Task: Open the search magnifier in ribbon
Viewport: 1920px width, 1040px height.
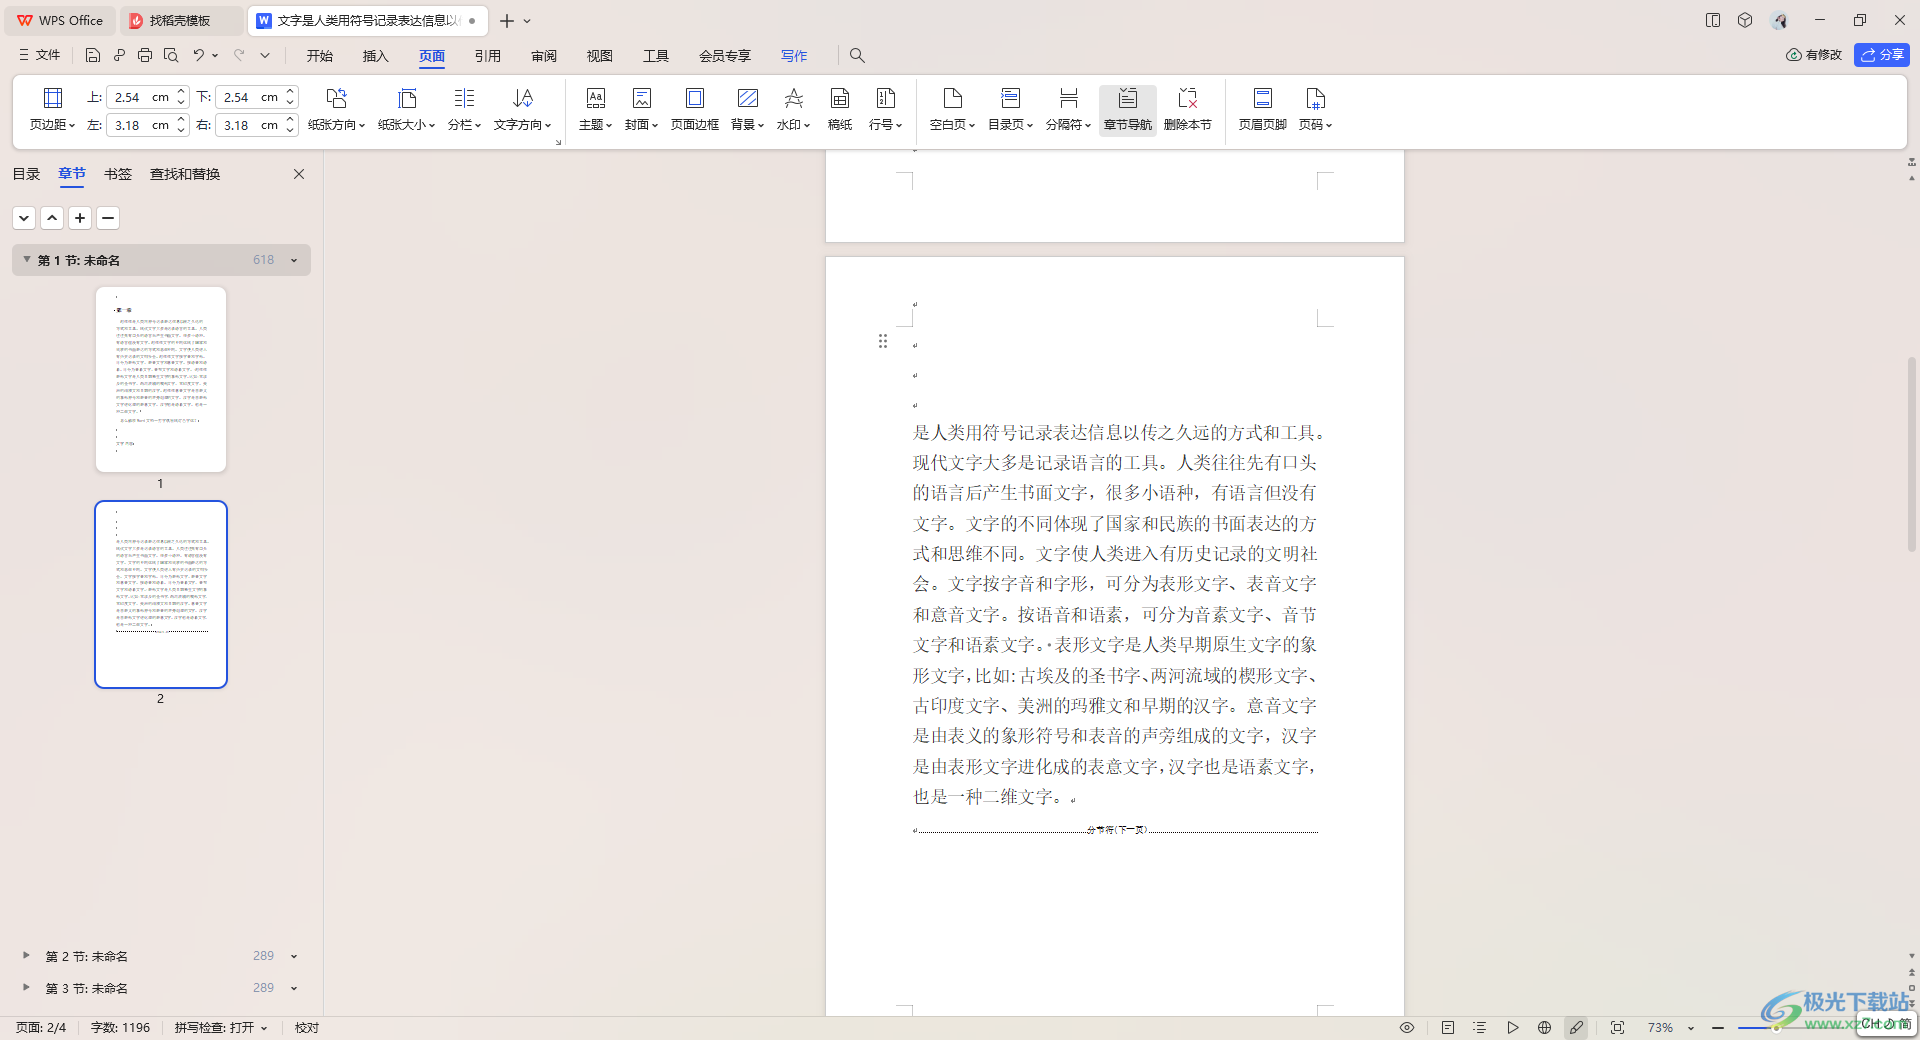Action: 857,55
